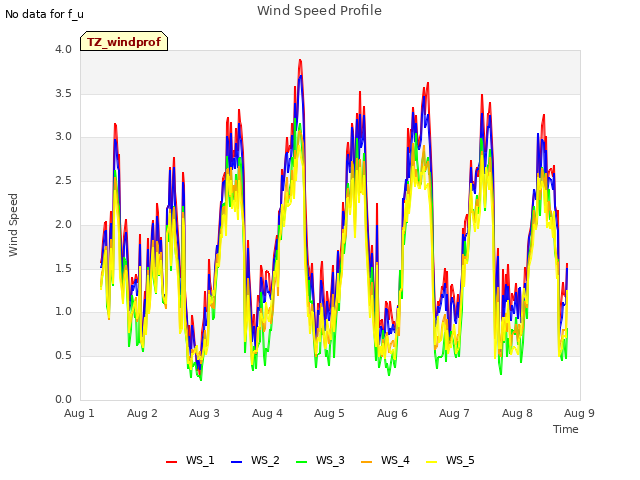
Task: Click the WS_2 legend label
Action: [265, 460]
